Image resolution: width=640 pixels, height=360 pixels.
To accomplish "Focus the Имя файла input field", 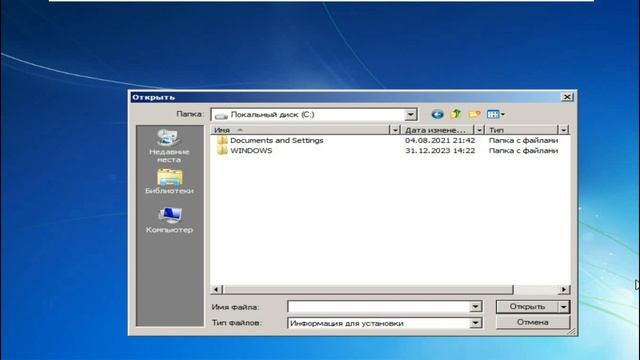I will click(x=379, y=307).
